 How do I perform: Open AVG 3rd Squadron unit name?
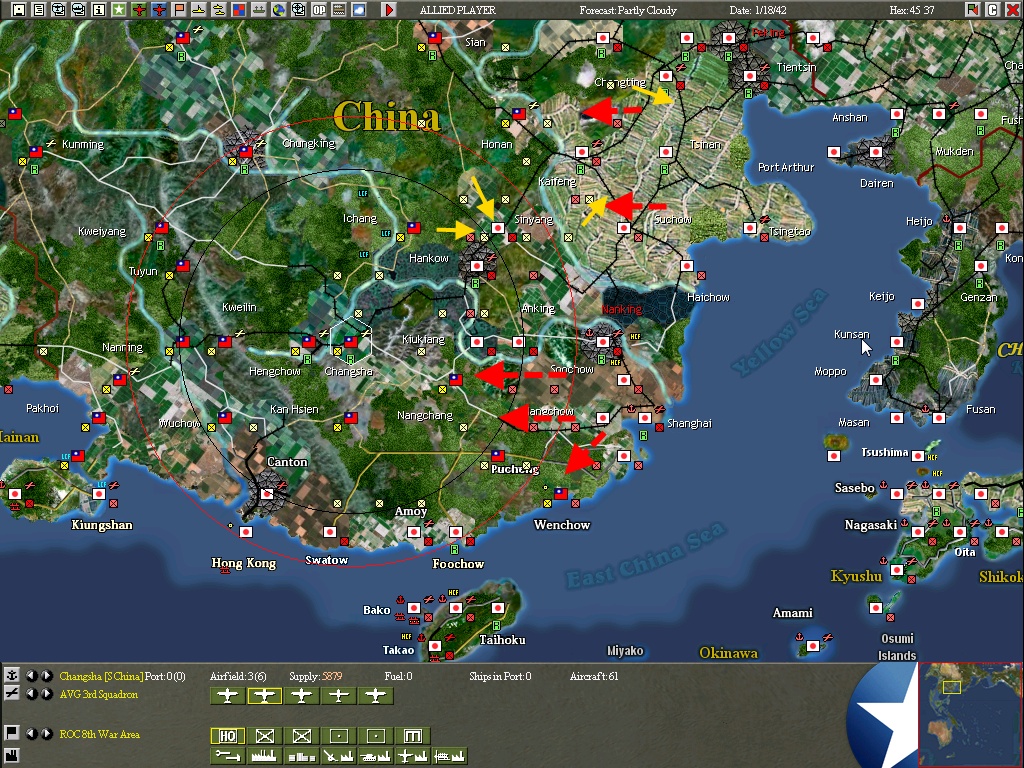(x=99, y=694)
